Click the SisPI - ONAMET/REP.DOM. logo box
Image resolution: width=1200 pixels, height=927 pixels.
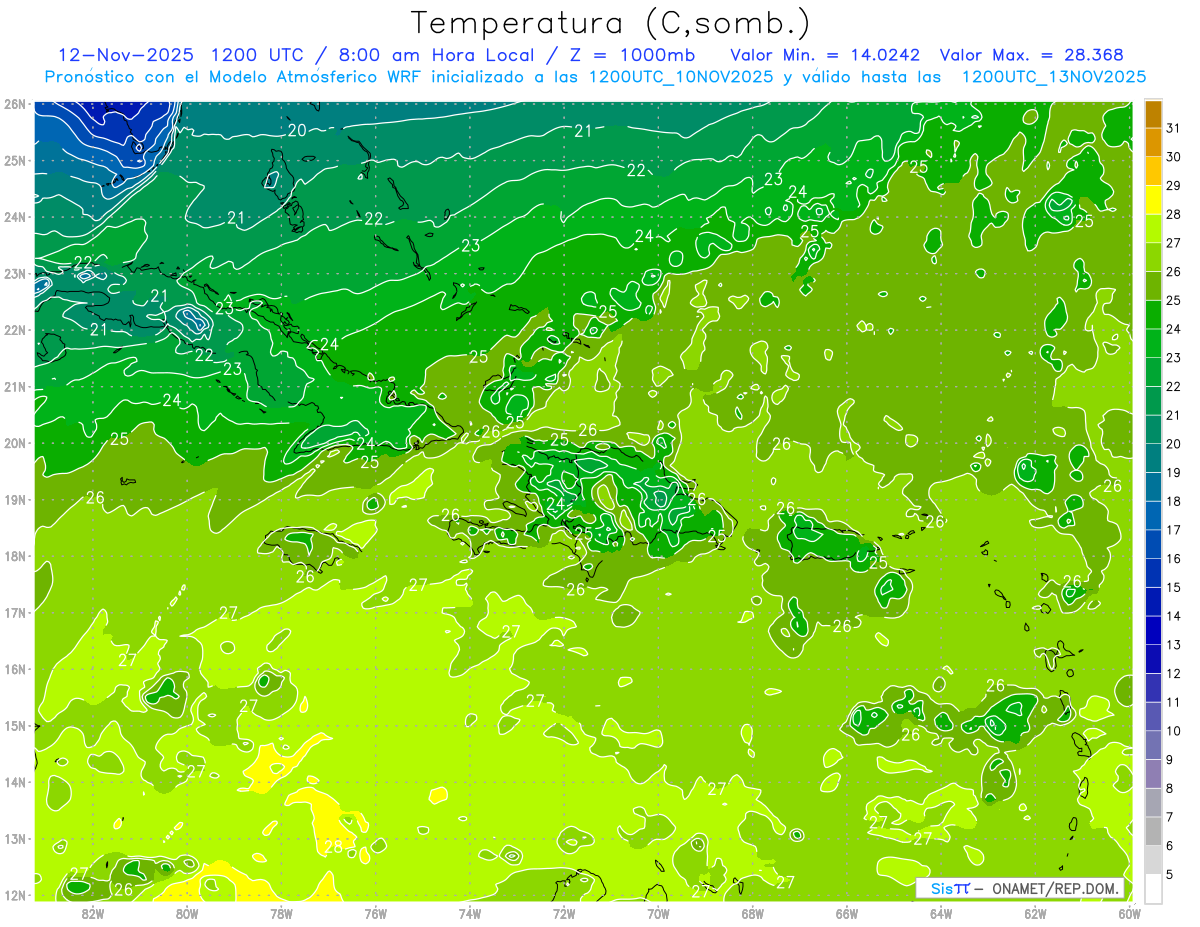(1020, 888)
